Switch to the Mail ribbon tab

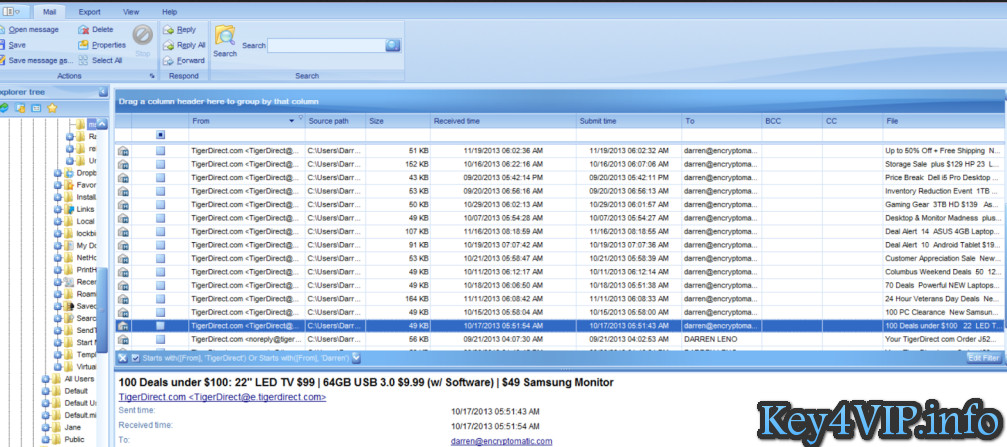49,12
